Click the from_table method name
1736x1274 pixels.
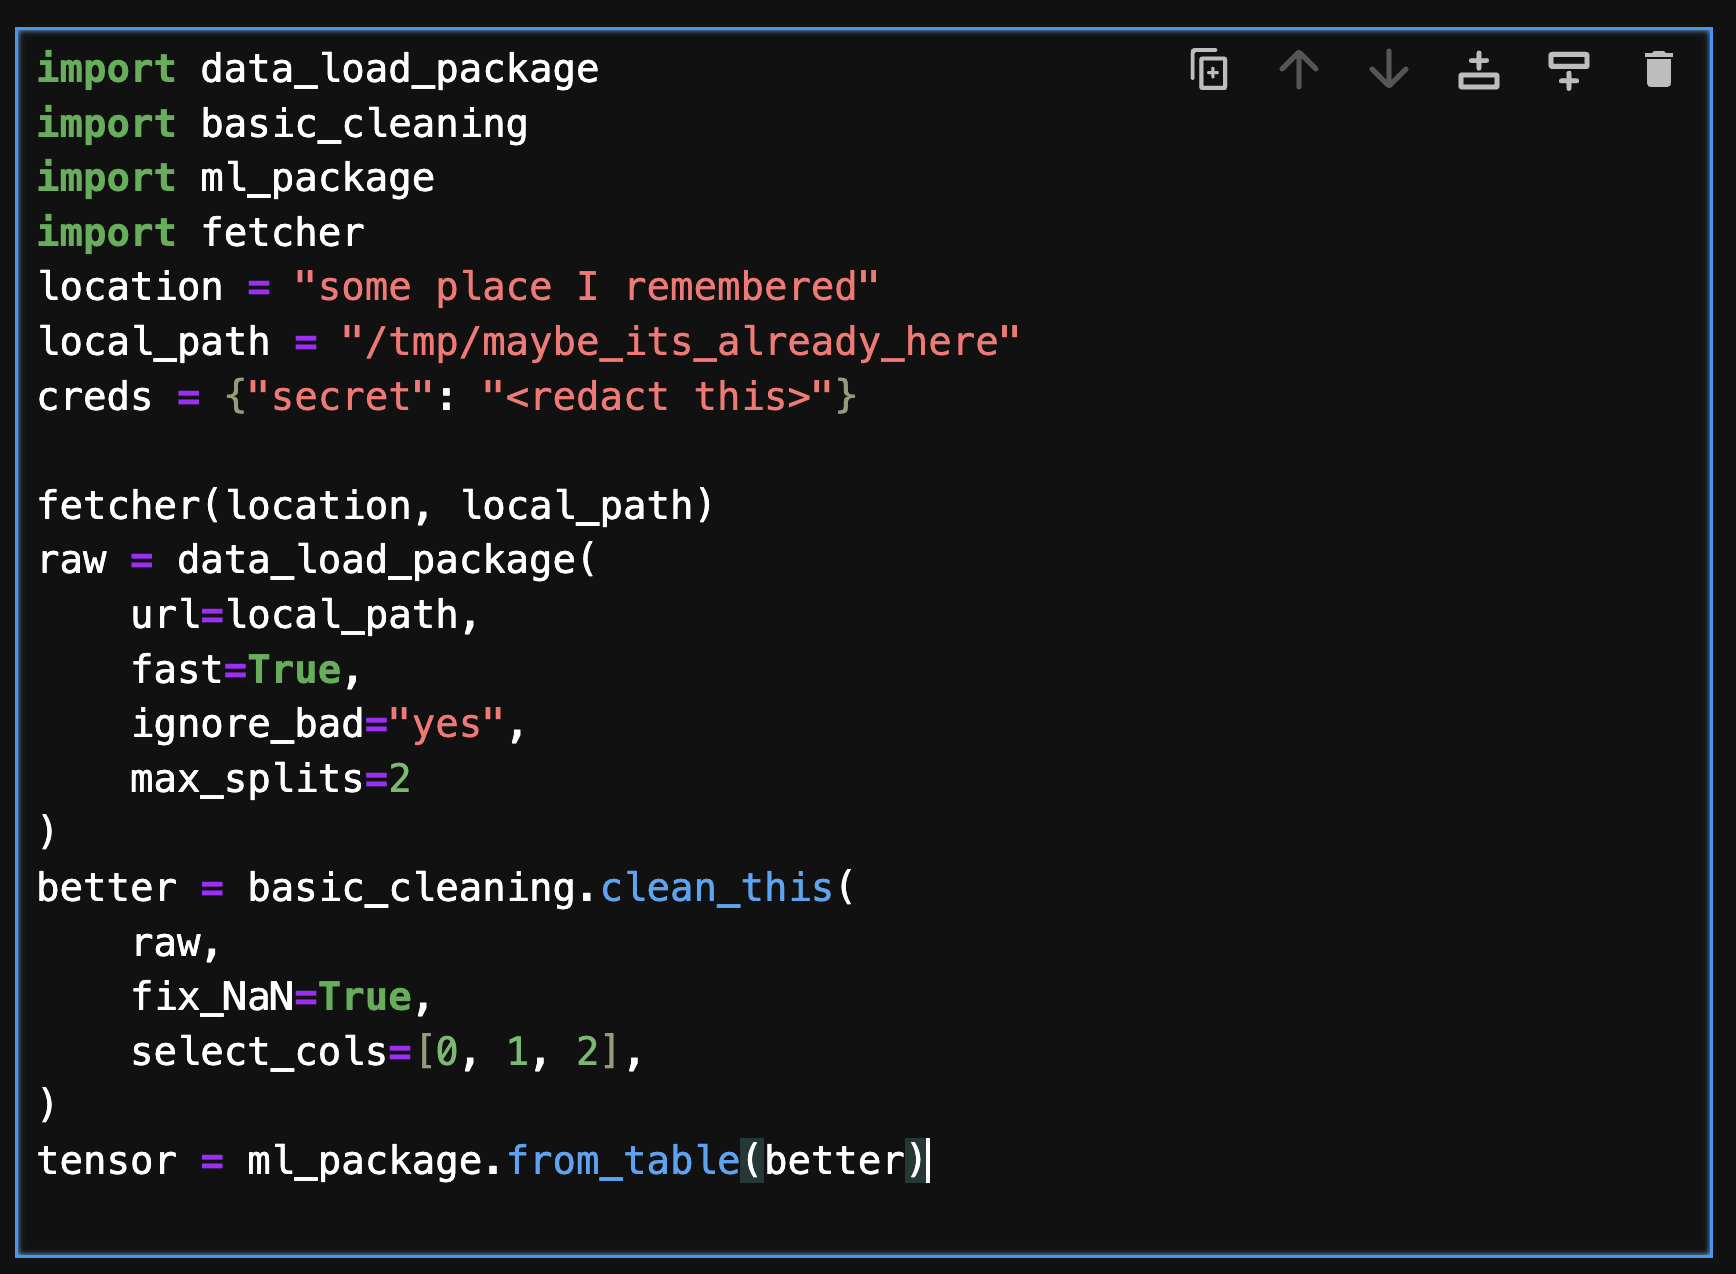click(623, 1161)
